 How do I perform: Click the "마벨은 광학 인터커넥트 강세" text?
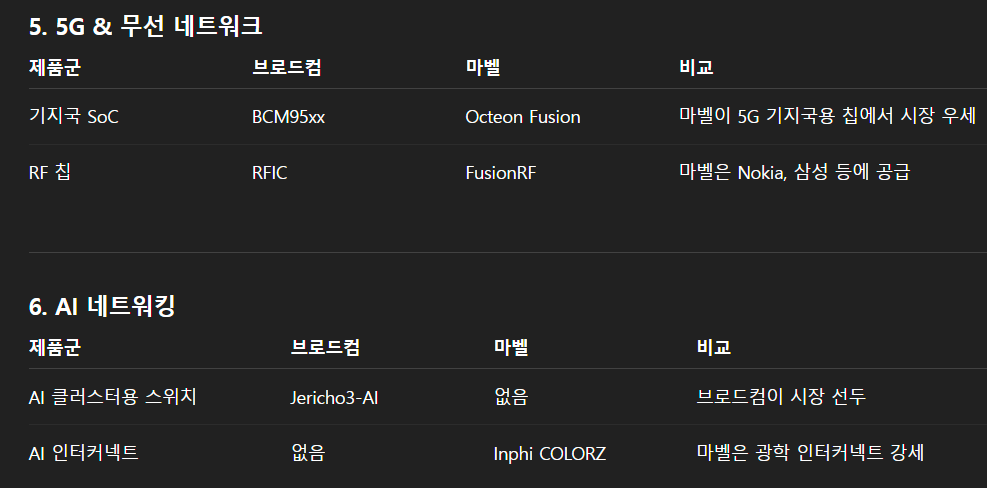(809, 453)
